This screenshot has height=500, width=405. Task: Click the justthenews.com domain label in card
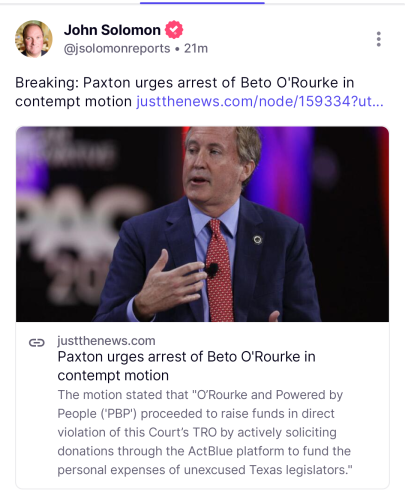[x=106, y=341]
